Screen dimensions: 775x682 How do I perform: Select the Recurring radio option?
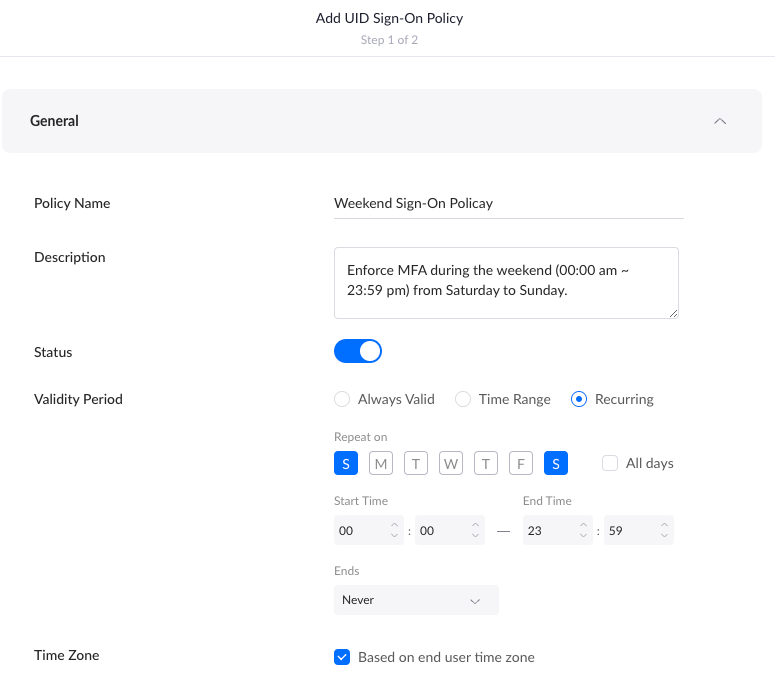[x=578, y=399]
